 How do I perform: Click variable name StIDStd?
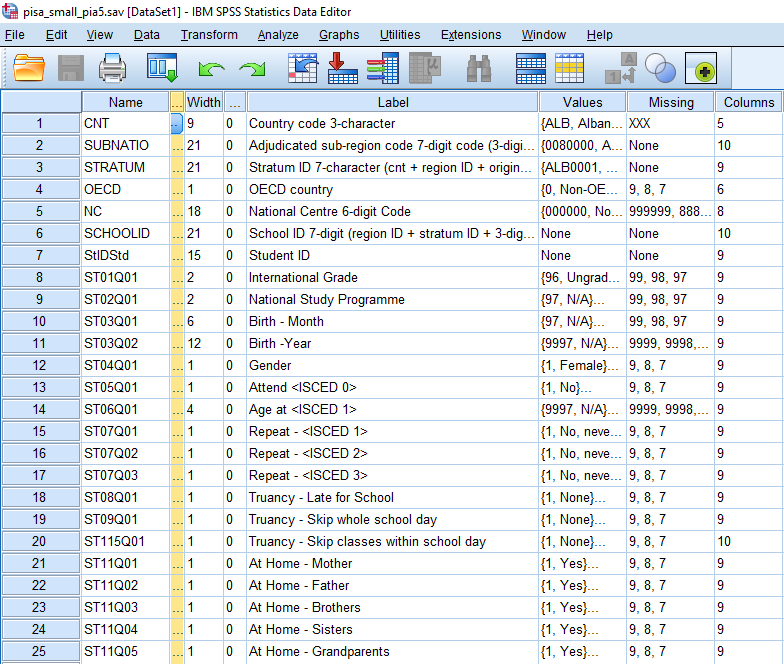pos(106,256)
